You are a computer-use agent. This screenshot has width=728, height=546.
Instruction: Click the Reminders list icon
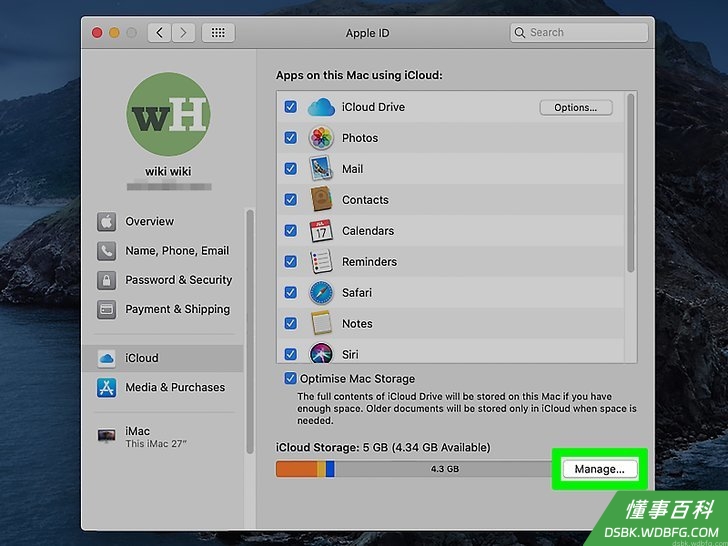tap(321, 261)
